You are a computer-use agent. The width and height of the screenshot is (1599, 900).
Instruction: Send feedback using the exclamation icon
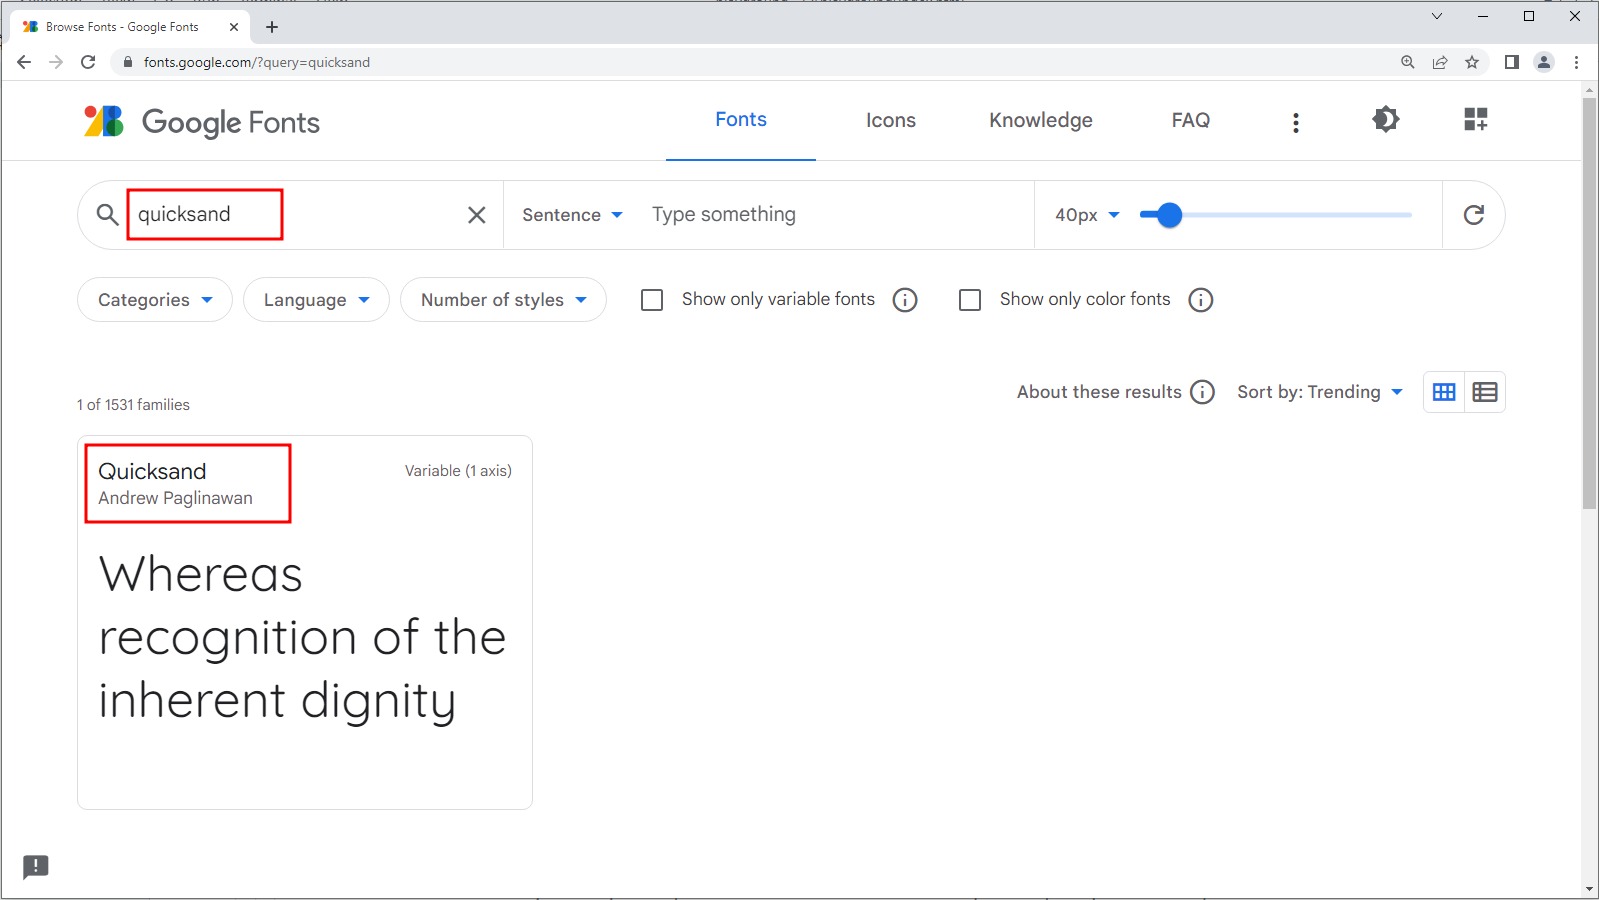click(x=36, y=866)
